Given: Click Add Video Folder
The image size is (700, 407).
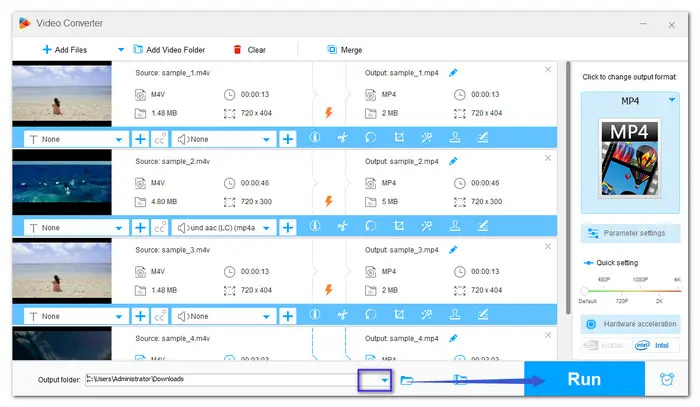Looking at the screenshot, I should (169, 50).
